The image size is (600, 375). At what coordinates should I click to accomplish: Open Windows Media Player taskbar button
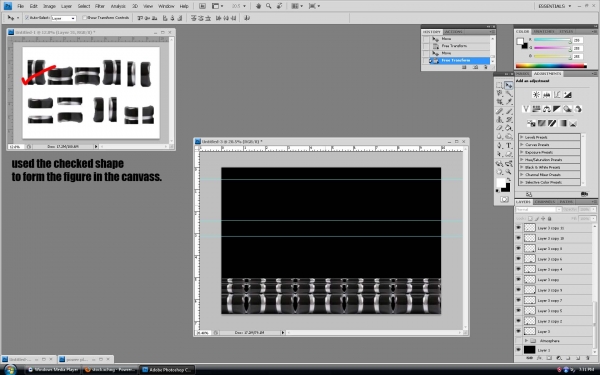(53, 370)
